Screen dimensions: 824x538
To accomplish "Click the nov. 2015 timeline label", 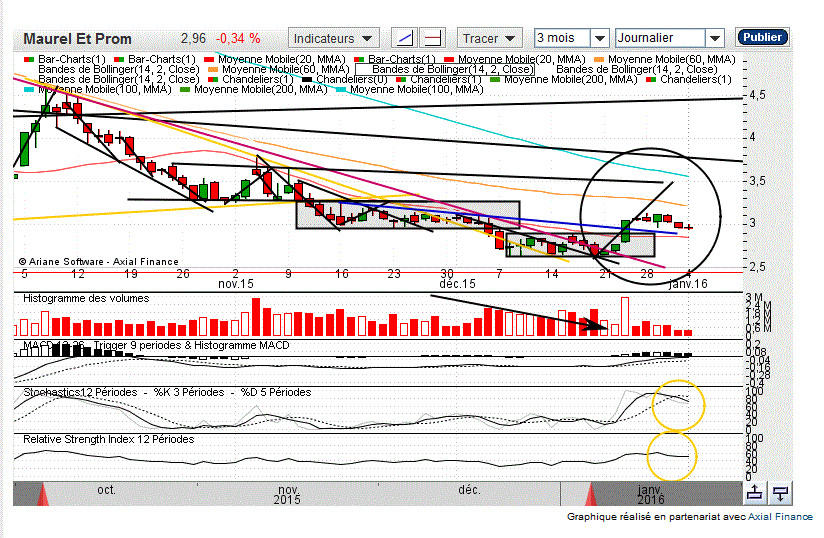I will 287,495.
